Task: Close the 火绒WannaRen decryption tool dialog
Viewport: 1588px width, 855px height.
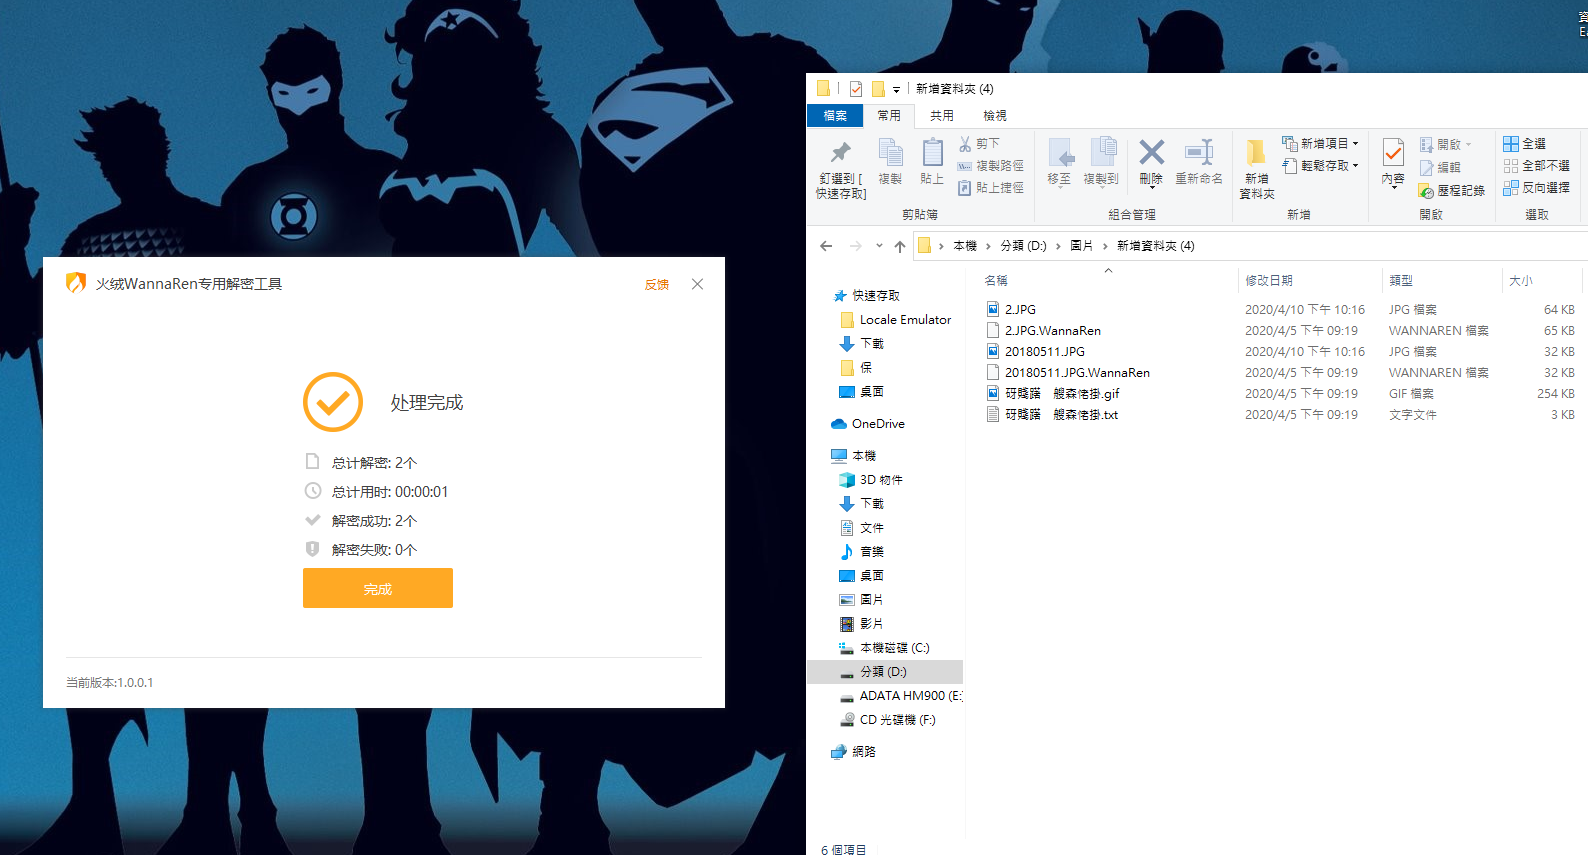Action: tap(697, 284)
